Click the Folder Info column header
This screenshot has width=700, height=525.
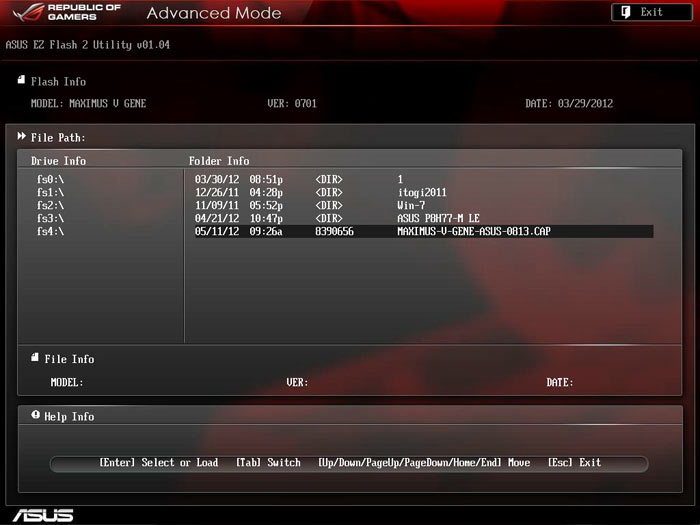point(219,161)
